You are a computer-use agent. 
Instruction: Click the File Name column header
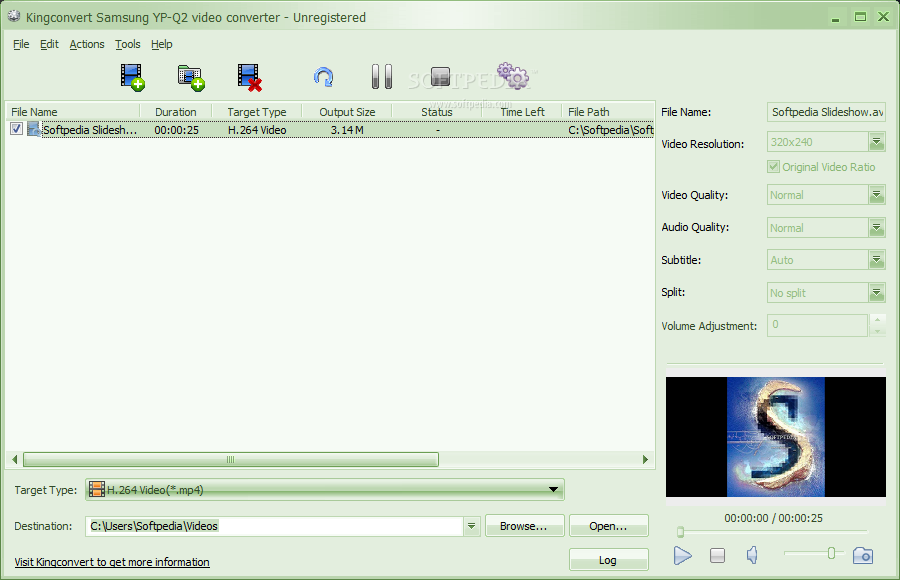(73, 111)
